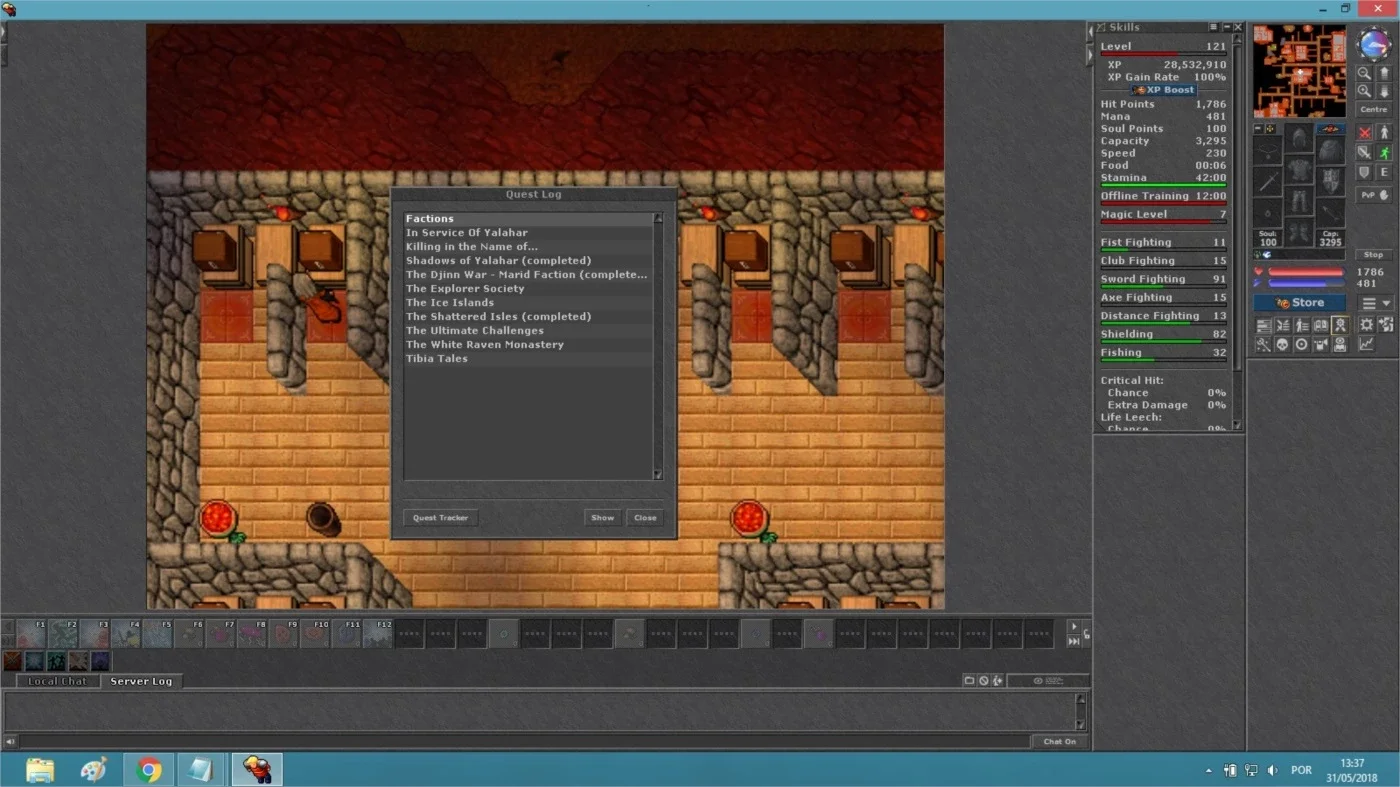Select The Explorer Society quest
Viewport: 1400px width, 787px height.
[528, 288]
